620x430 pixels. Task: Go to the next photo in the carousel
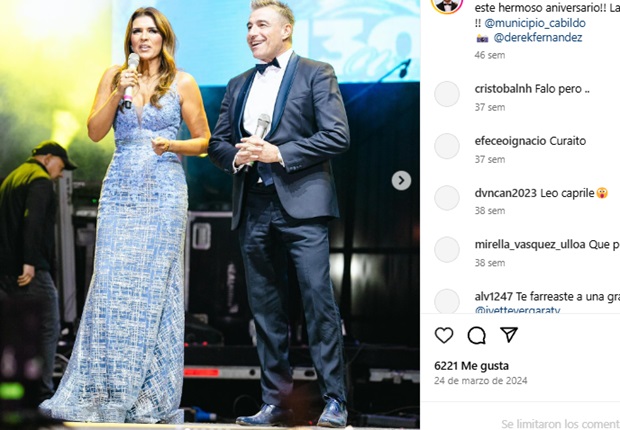401,180
